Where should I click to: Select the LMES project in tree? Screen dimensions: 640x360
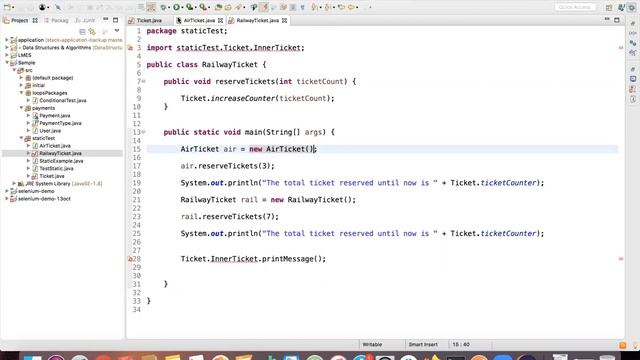pos(24,55)
